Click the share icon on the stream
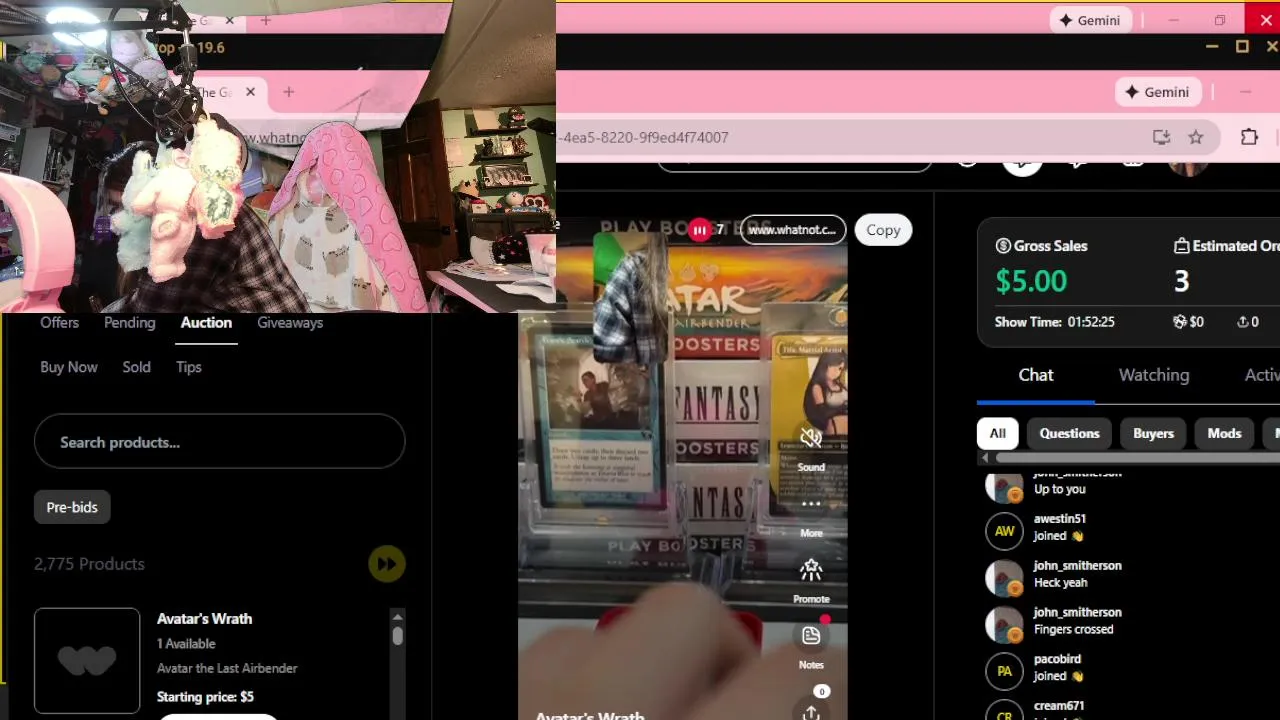 [x=811, y=712]
